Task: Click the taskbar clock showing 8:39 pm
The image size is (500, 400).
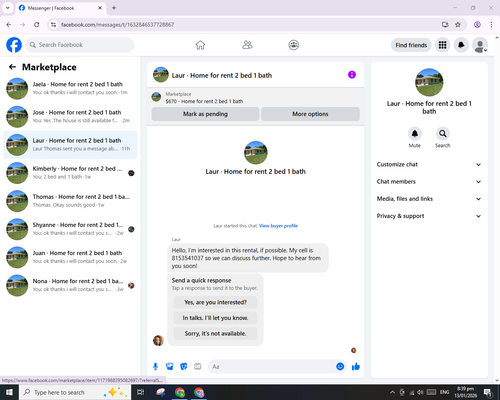Action: click(x=465, y=392)
